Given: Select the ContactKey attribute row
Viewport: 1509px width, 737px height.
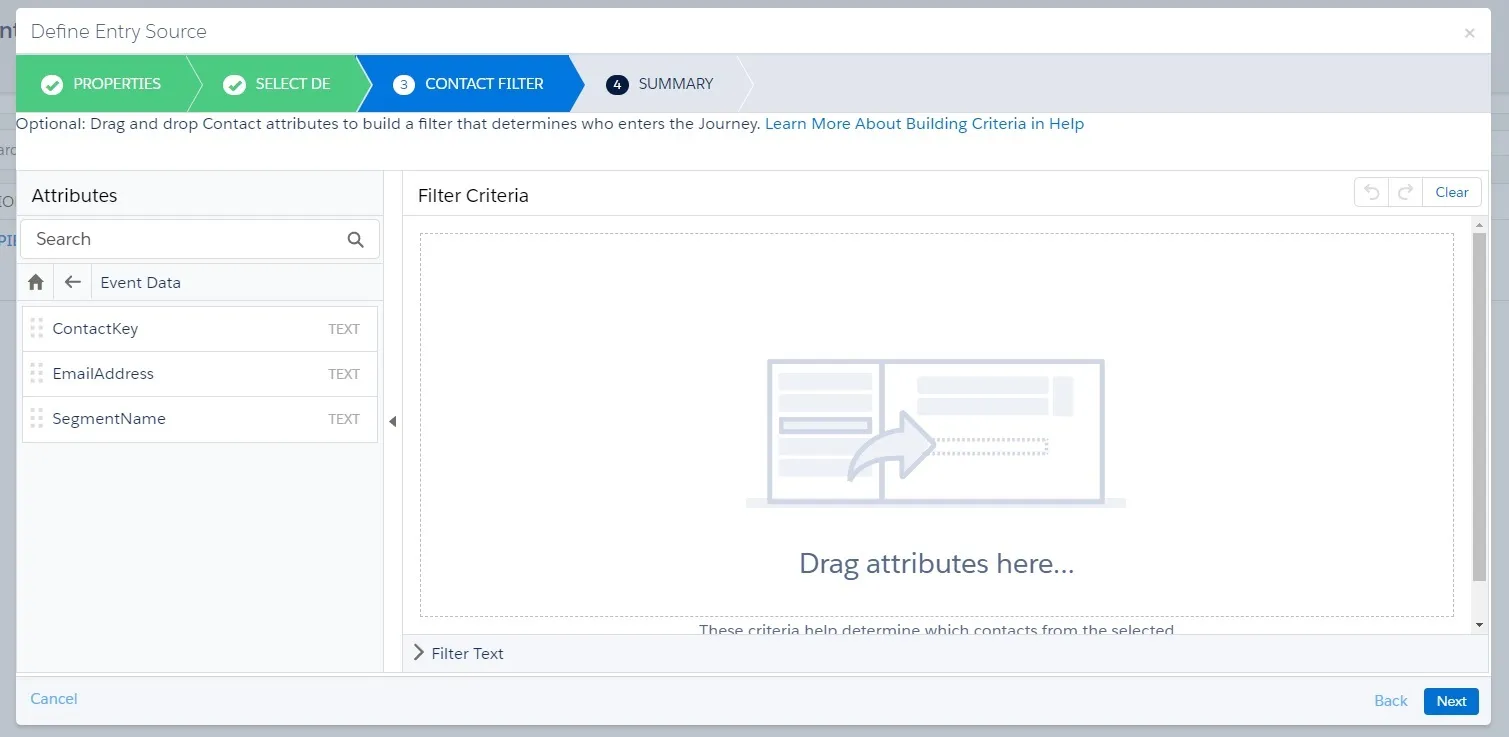Looking at the screenshot, I should pos(150,328).
